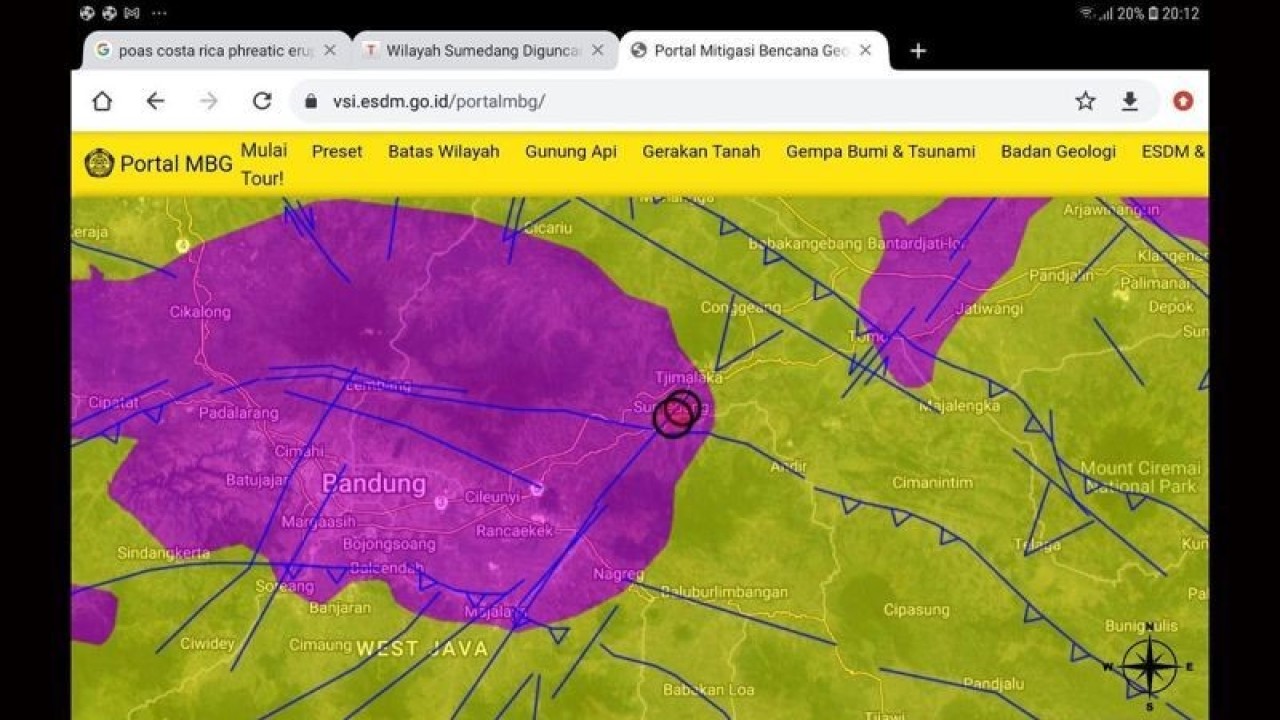This screenshot has width=1280, height=720.
Task: Reload the page with the refresh icon
Action: tap(261, 100)
